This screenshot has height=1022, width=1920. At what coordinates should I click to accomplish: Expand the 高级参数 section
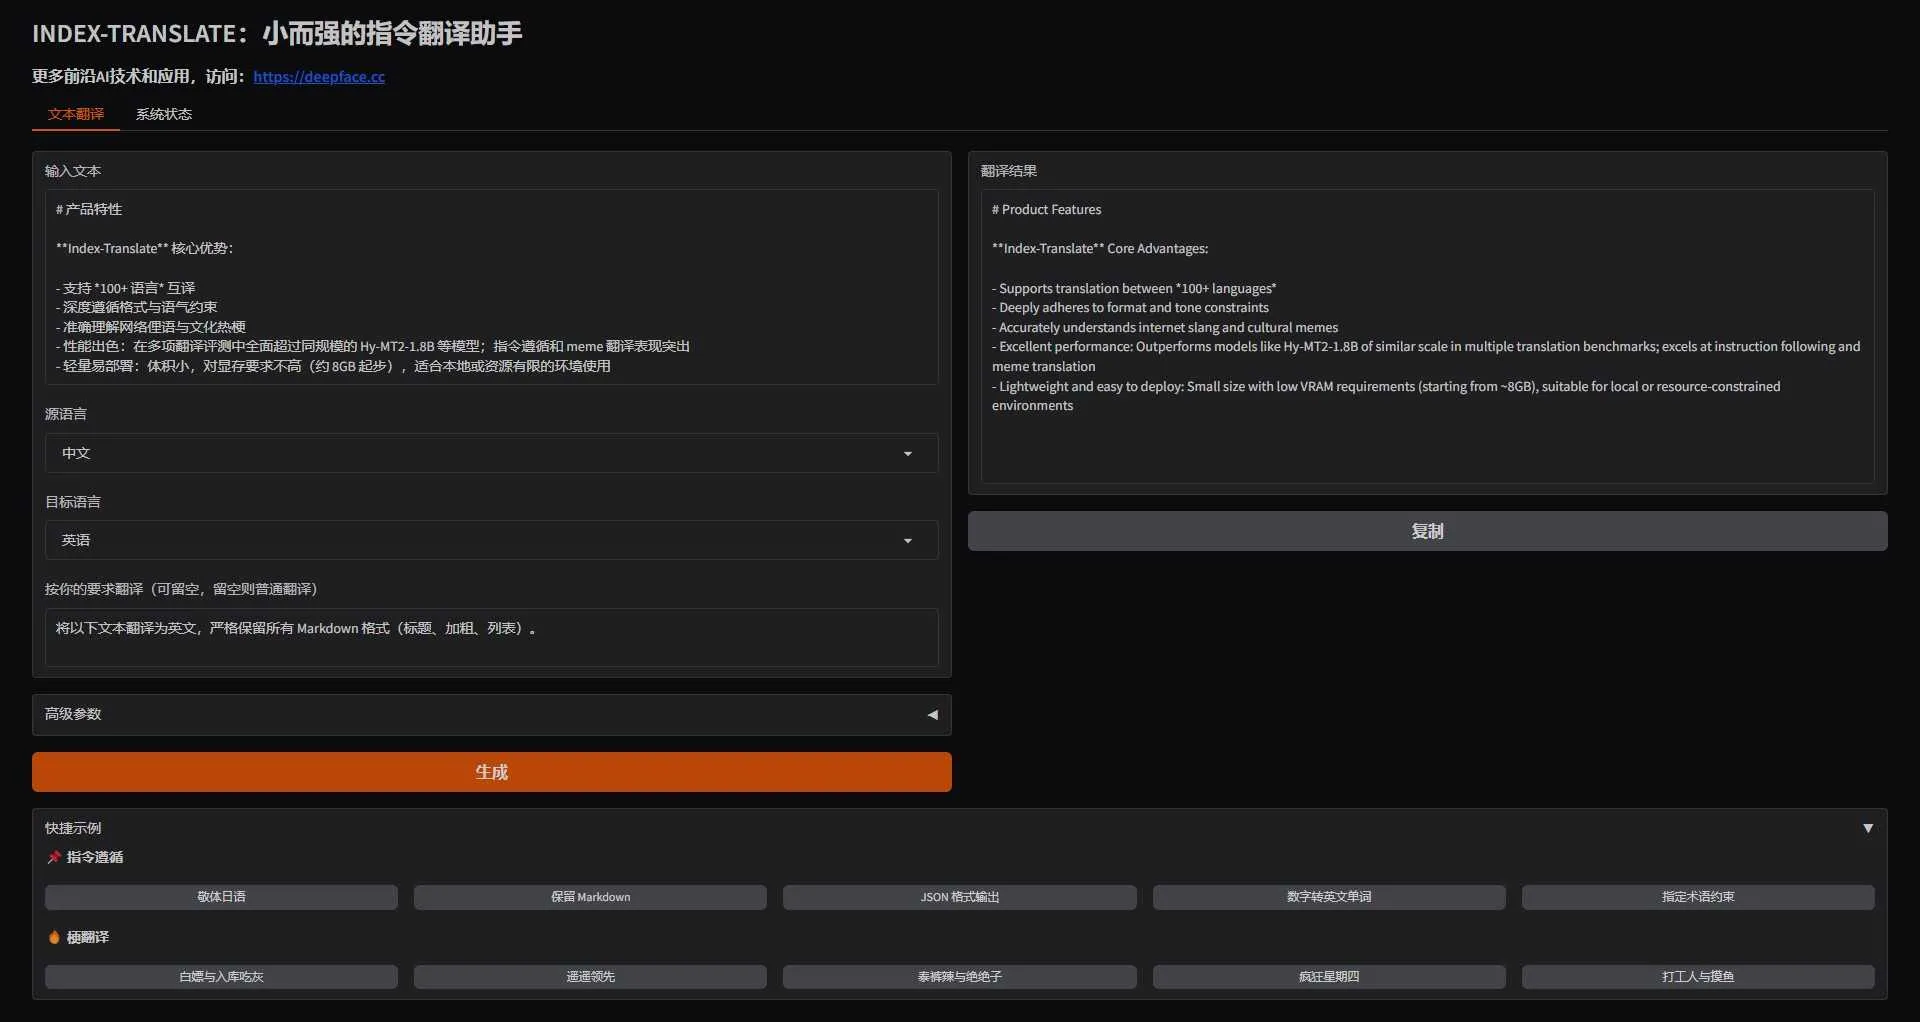point(491,714)
